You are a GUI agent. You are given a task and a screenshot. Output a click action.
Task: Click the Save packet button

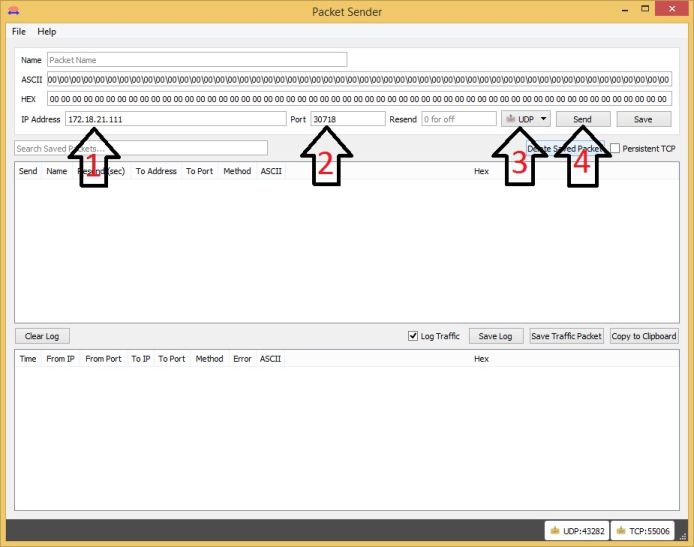click(x=643, y=119)
